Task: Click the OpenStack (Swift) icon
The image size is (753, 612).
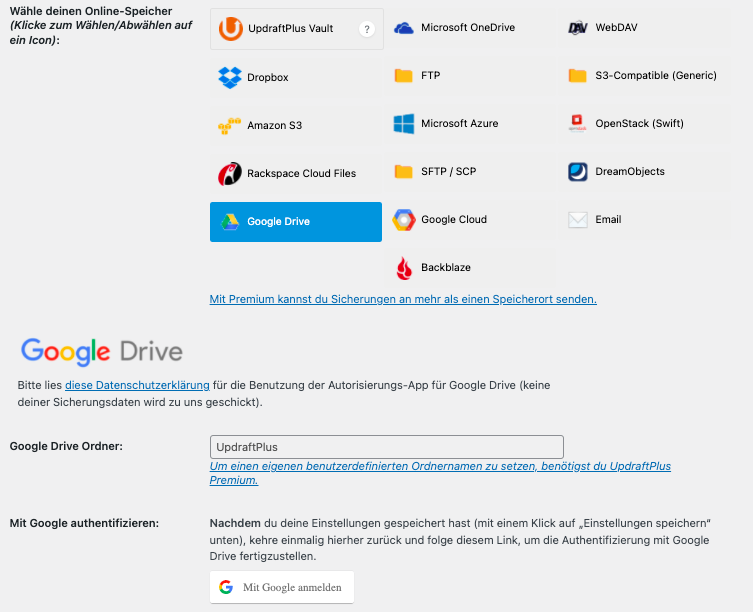Action: (578, 124)
